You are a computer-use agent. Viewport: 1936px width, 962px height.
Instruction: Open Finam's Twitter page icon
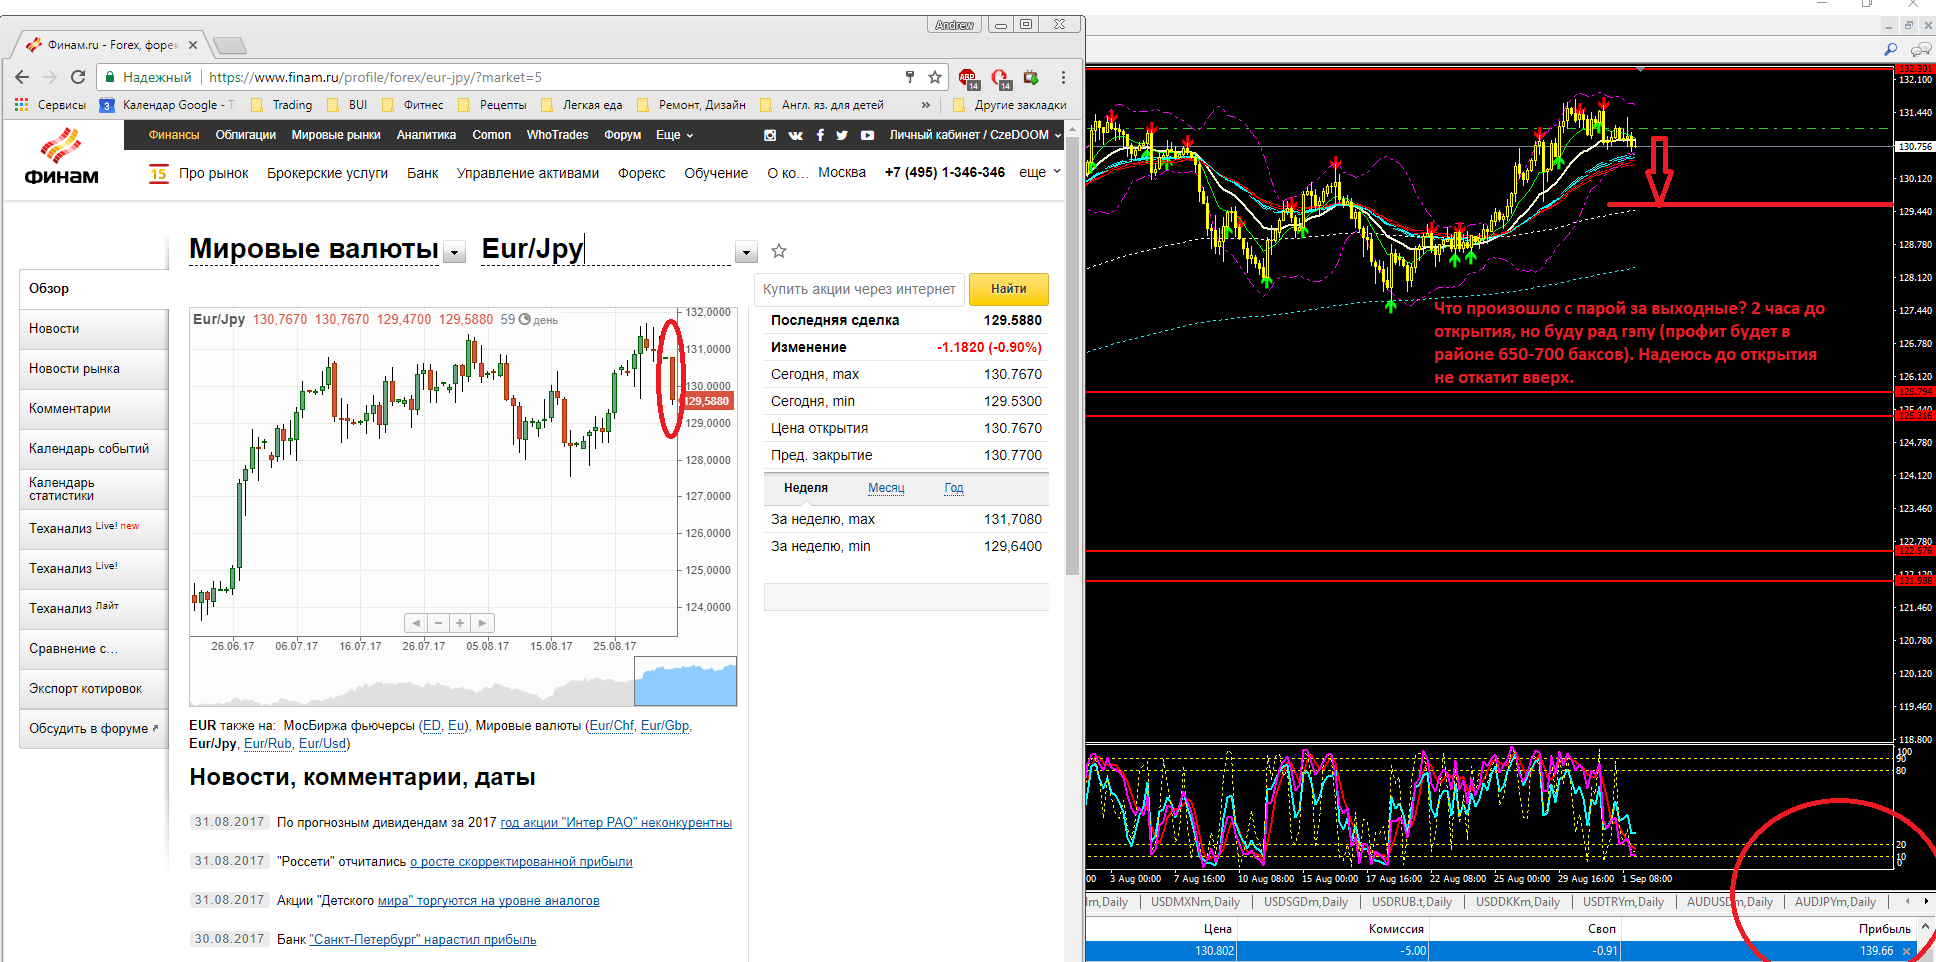pos(842,135)
